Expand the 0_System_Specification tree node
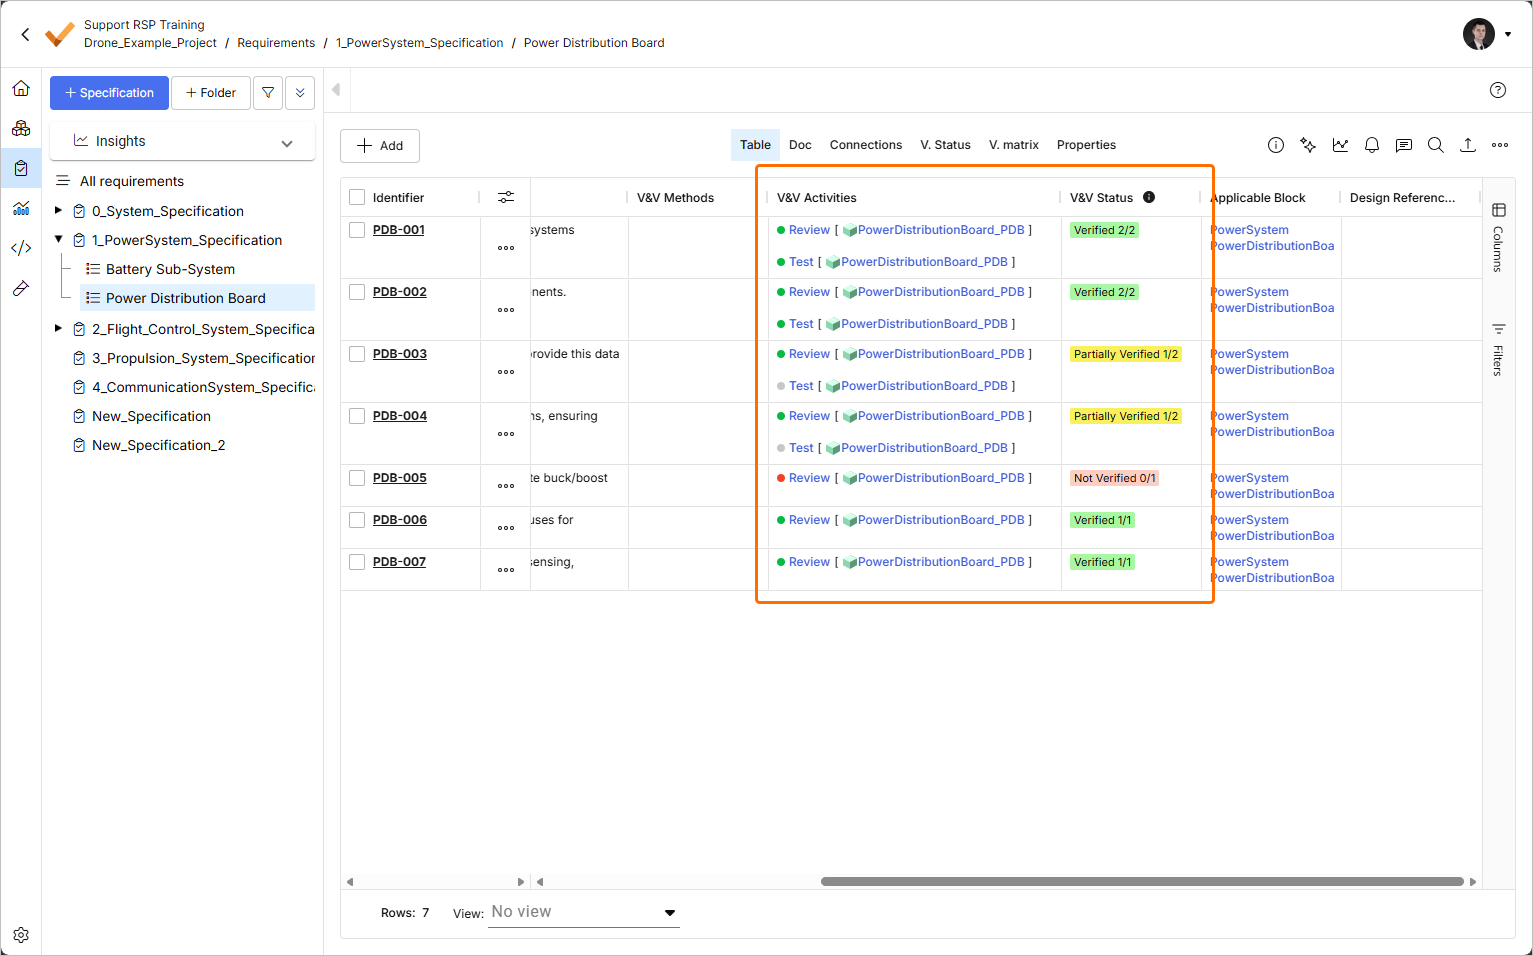Image resolution: width=1533 pixels, height=956 pixels. [x=58, y=210]
